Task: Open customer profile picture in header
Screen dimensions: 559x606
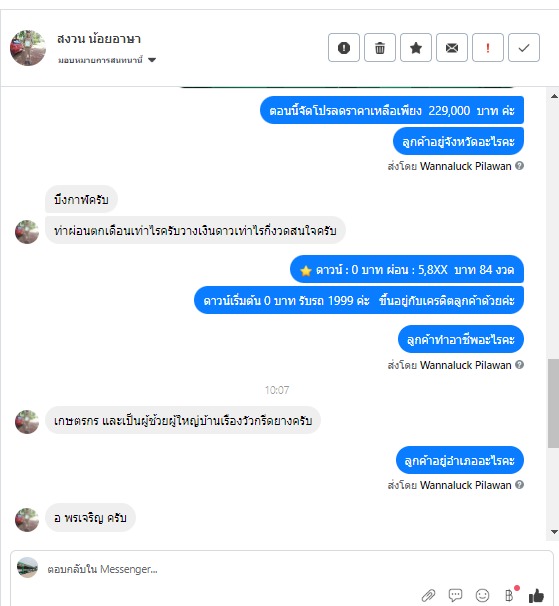Action: click(x=28, y=48)
